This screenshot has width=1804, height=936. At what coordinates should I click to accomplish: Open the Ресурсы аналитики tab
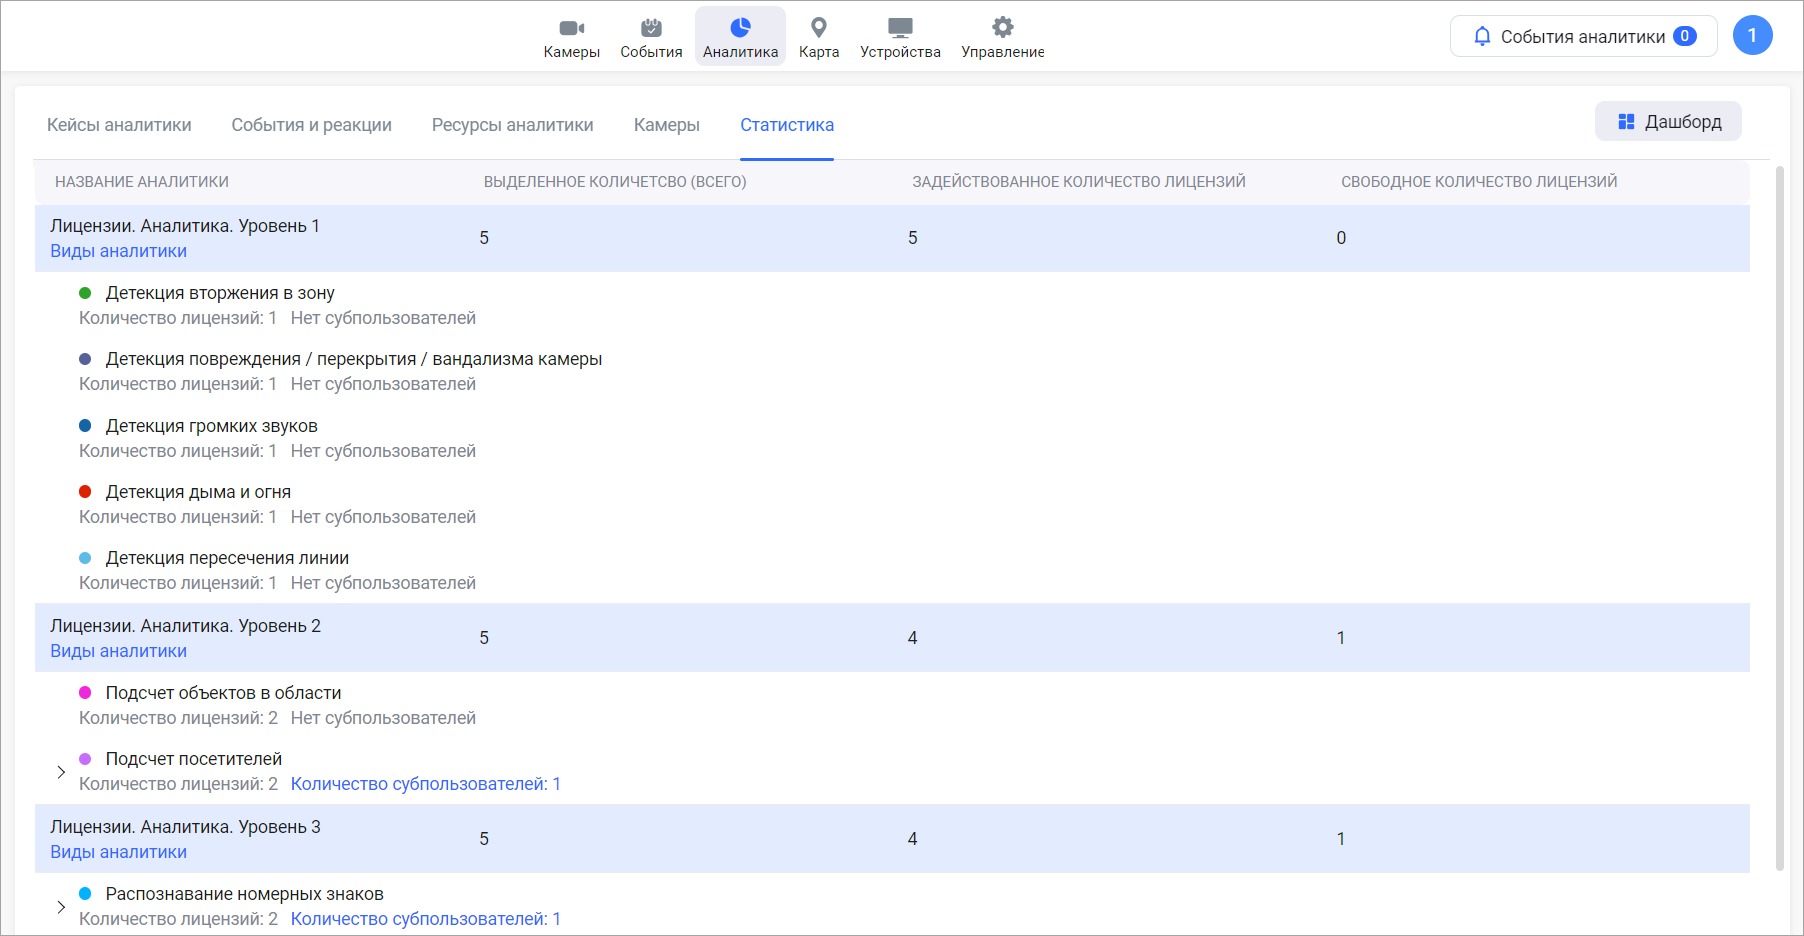coord(512,125)
